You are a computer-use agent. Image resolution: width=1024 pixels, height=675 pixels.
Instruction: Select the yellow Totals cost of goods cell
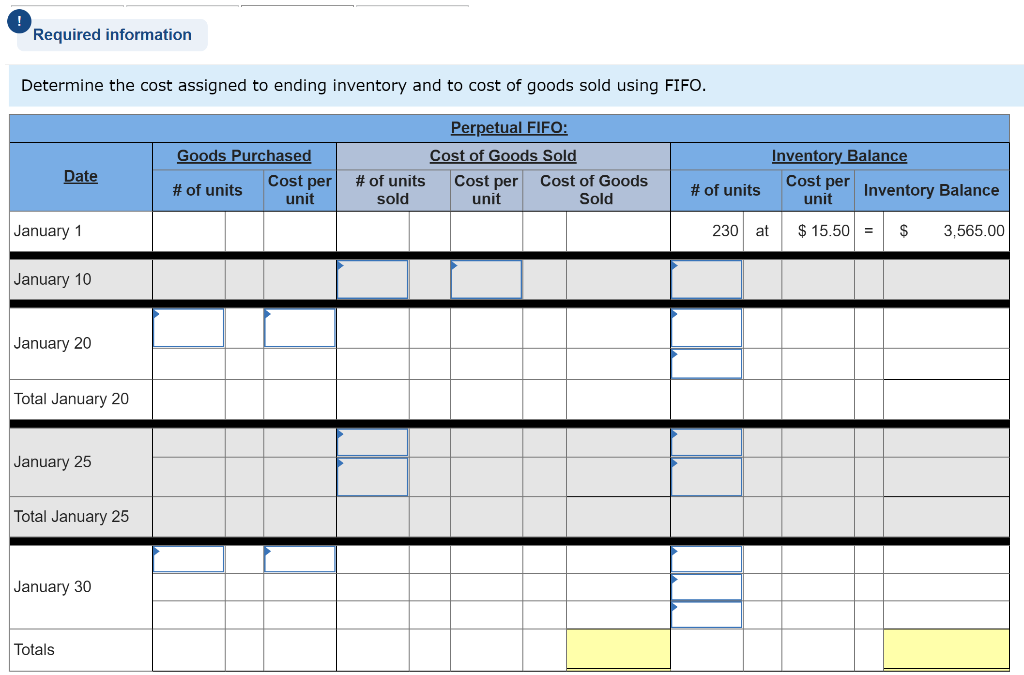618,648
